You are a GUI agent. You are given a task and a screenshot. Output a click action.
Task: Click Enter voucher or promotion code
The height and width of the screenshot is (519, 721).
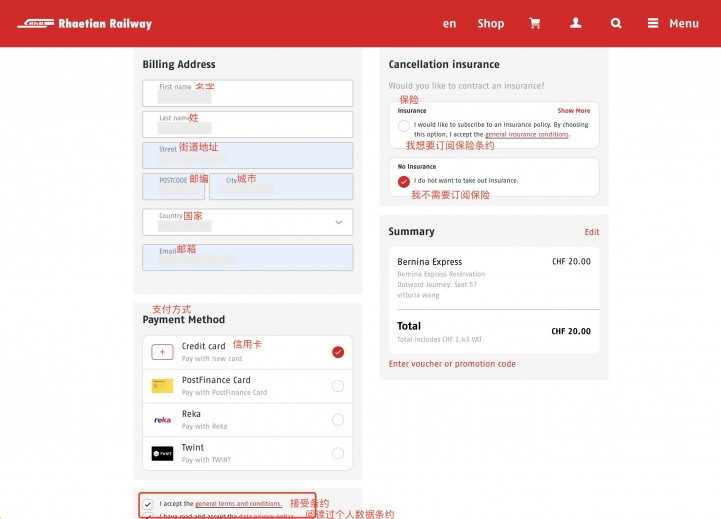click(452, 364)
